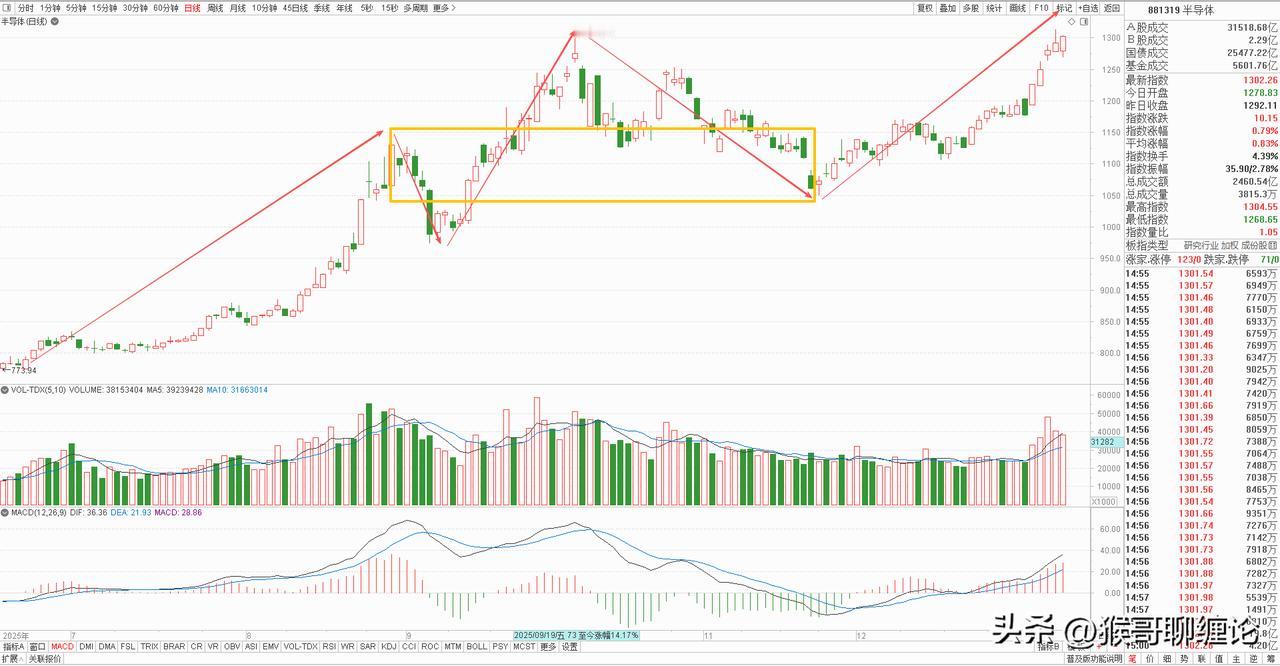Switch to 分时 timeframe

(x=26, y=8)
